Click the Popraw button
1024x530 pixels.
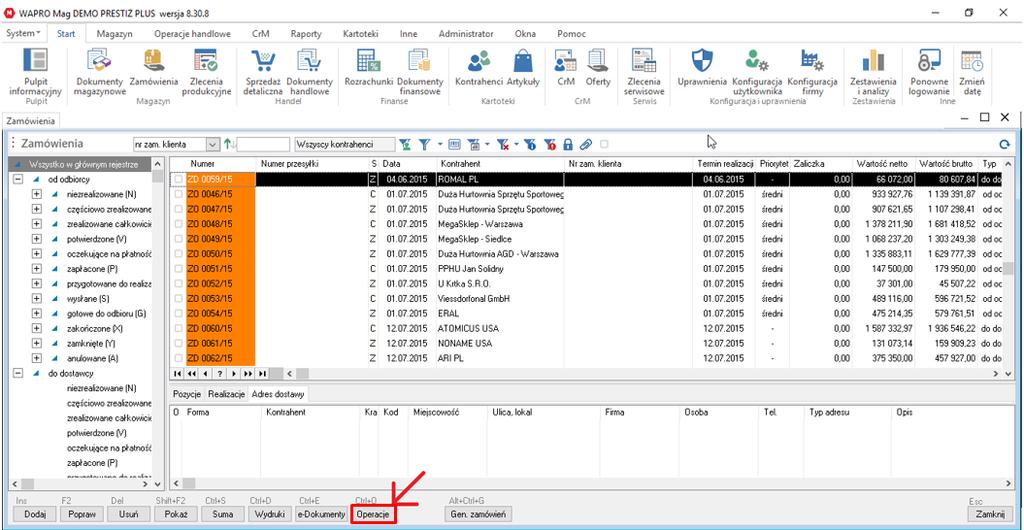click(x=82, y=514)
